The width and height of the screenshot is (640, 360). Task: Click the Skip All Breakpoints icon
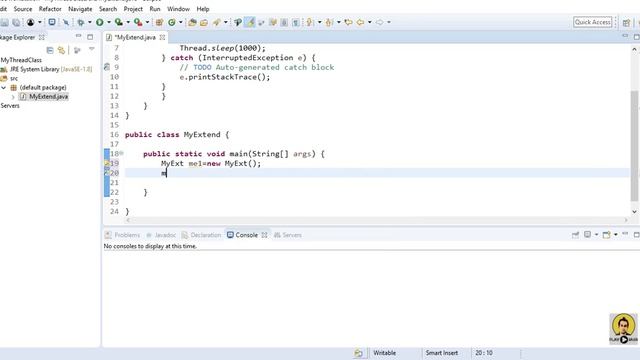click(66, 22)
